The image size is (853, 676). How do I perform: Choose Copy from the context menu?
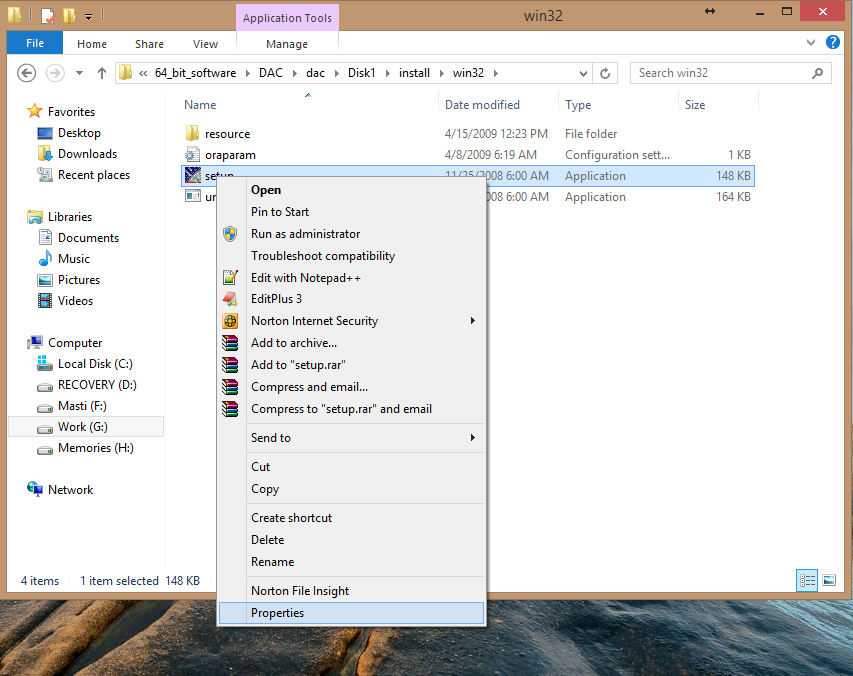coord(351,489)
